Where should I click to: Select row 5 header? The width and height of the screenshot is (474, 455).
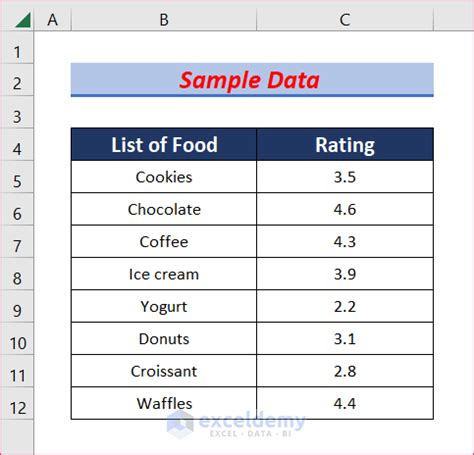point(17,177)
